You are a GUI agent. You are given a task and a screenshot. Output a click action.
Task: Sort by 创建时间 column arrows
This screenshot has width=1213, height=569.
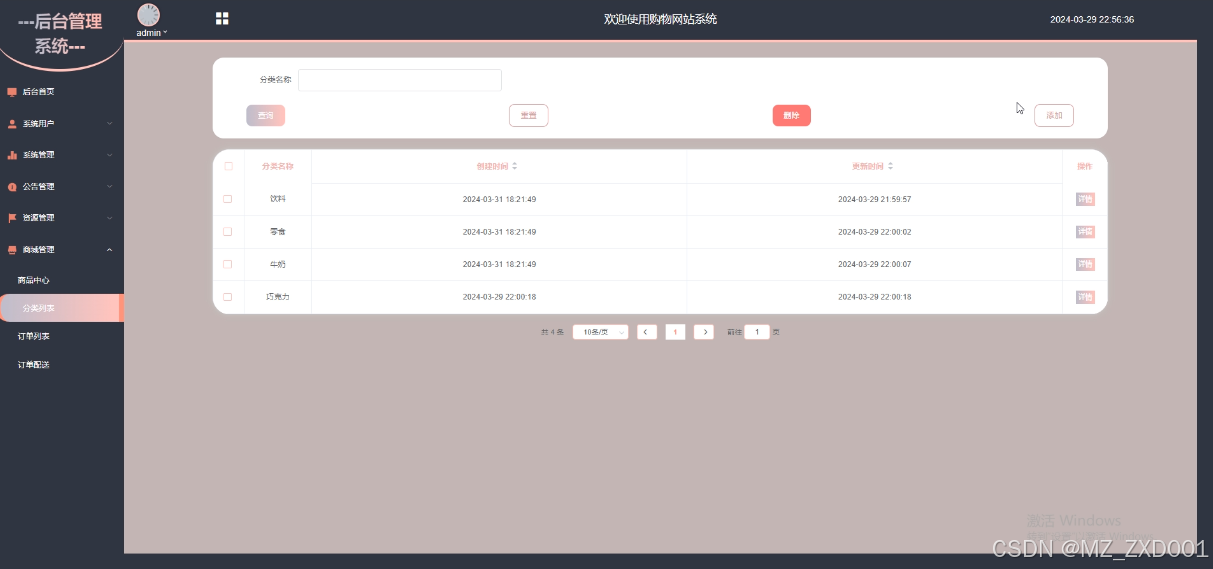pos(515,166)
